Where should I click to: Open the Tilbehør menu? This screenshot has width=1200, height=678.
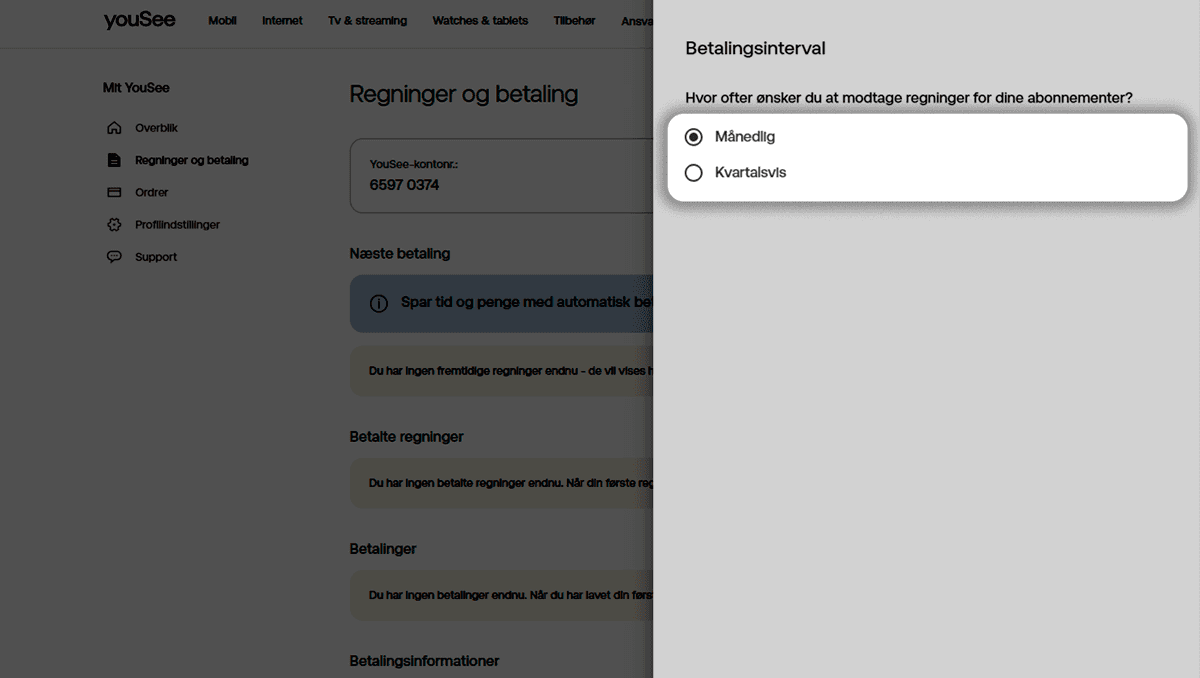[x=573, y=20]
